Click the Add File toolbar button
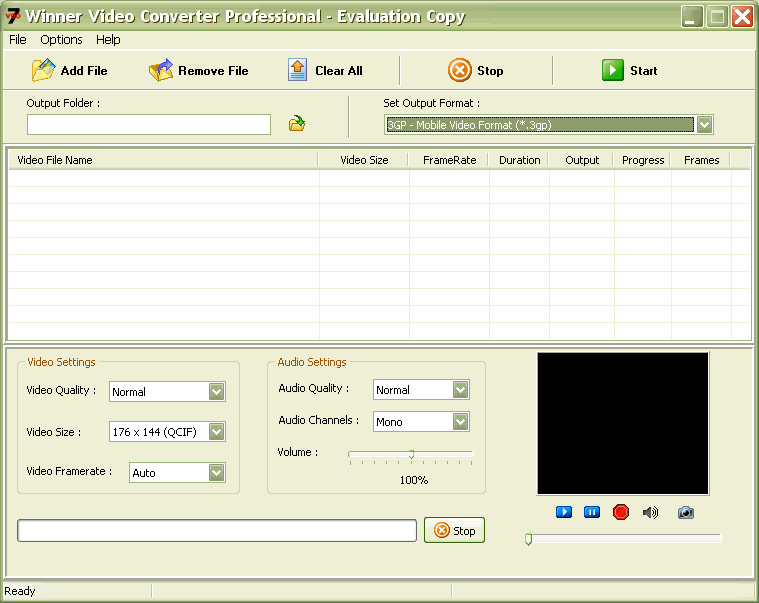The image size is (759, 603). click(x=70, y=71)
